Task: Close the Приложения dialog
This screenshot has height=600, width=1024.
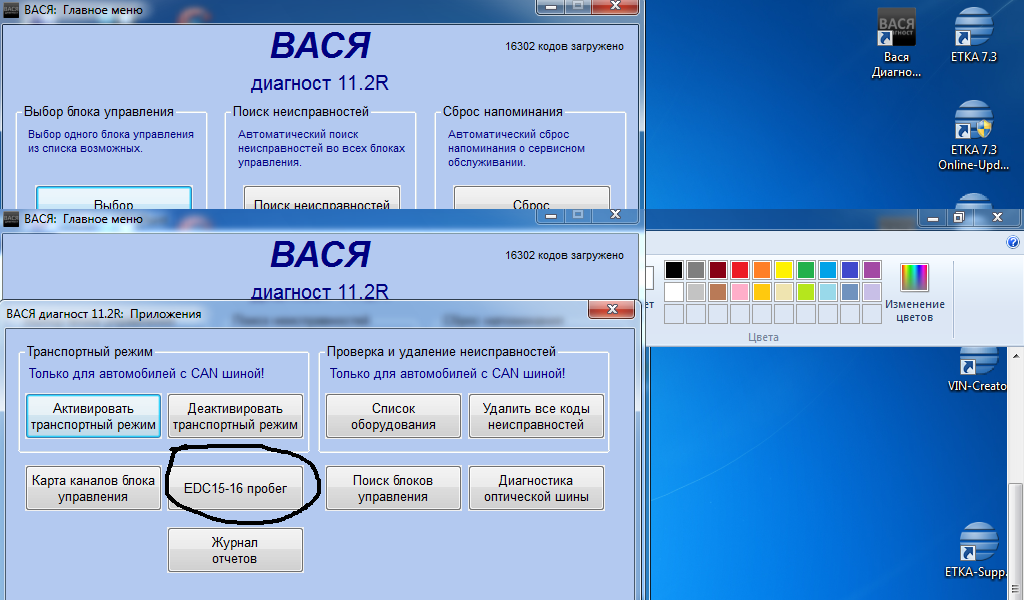Action: coord(612,309)
